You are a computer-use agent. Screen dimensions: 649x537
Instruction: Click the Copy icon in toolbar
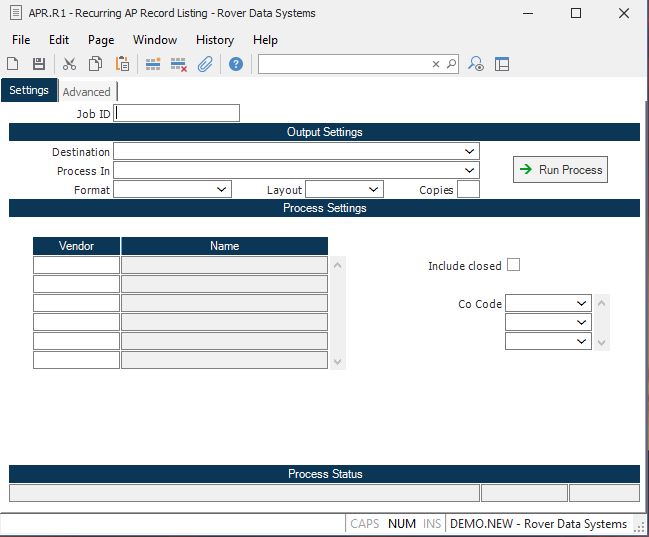point(95,64)
